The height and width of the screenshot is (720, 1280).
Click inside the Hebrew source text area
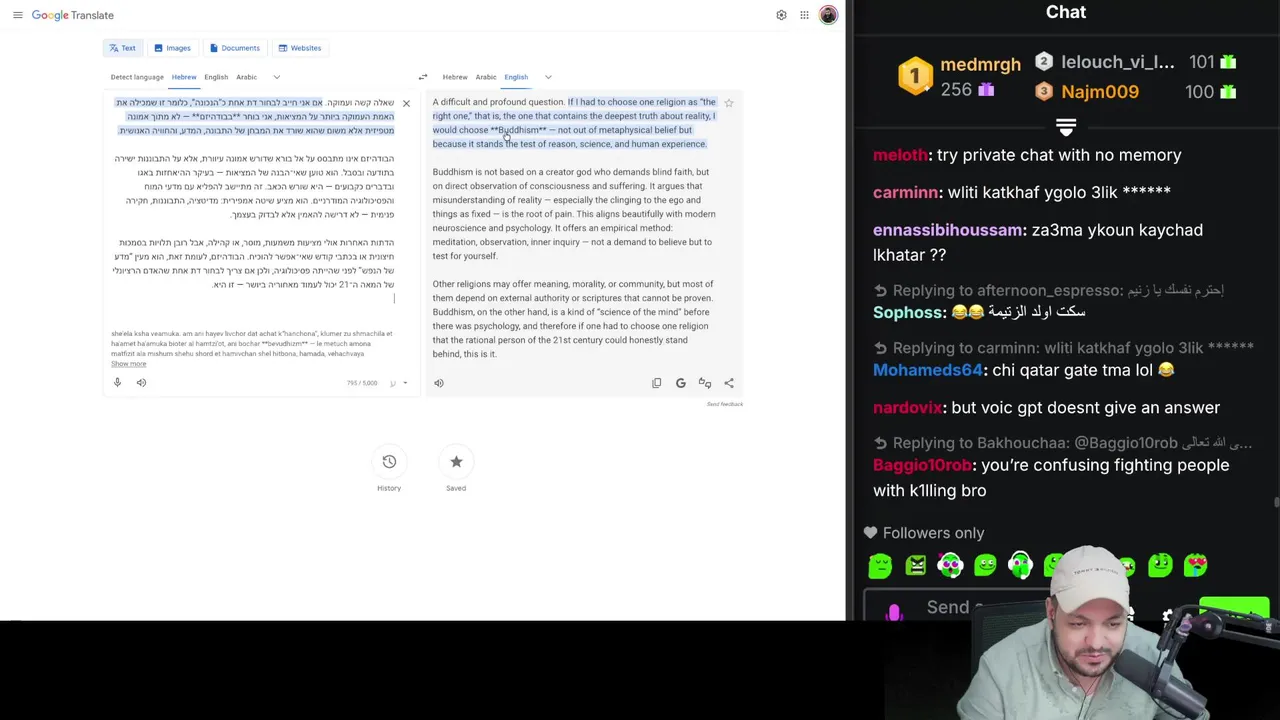point(254,200)
